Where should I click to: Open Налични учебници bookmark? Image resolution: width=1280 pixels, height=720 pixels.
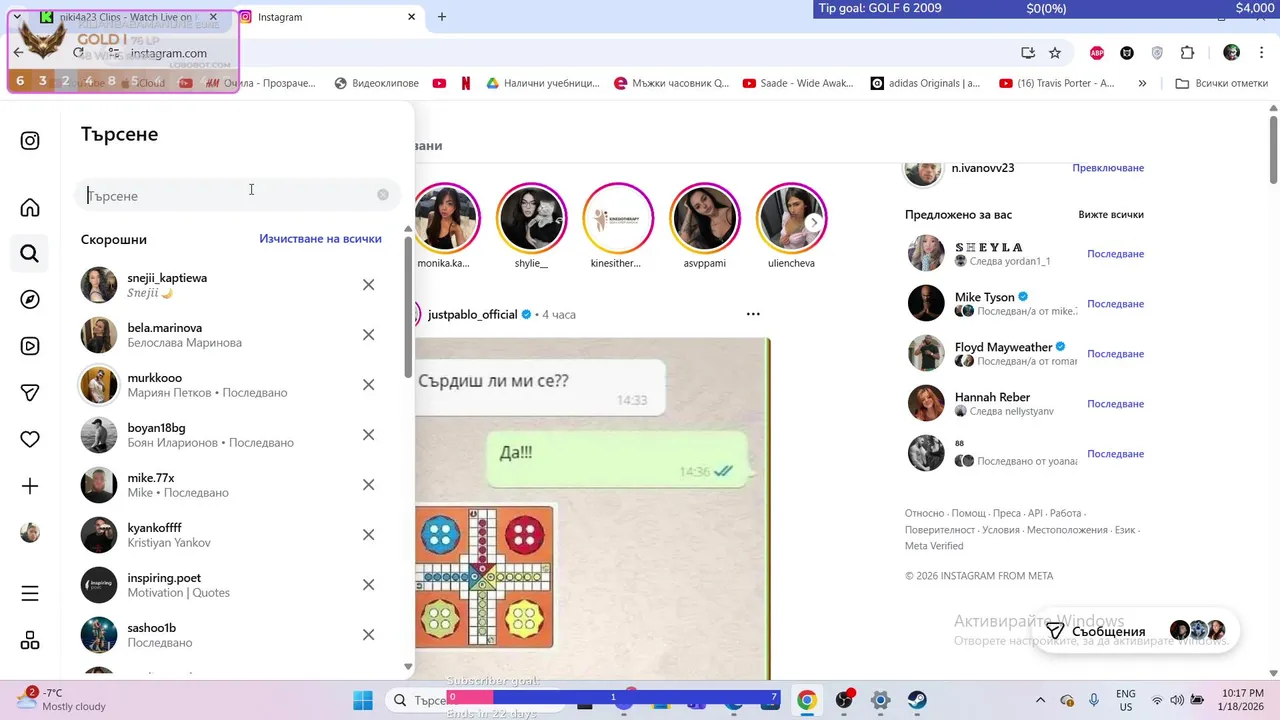click(x=543, y=84)
